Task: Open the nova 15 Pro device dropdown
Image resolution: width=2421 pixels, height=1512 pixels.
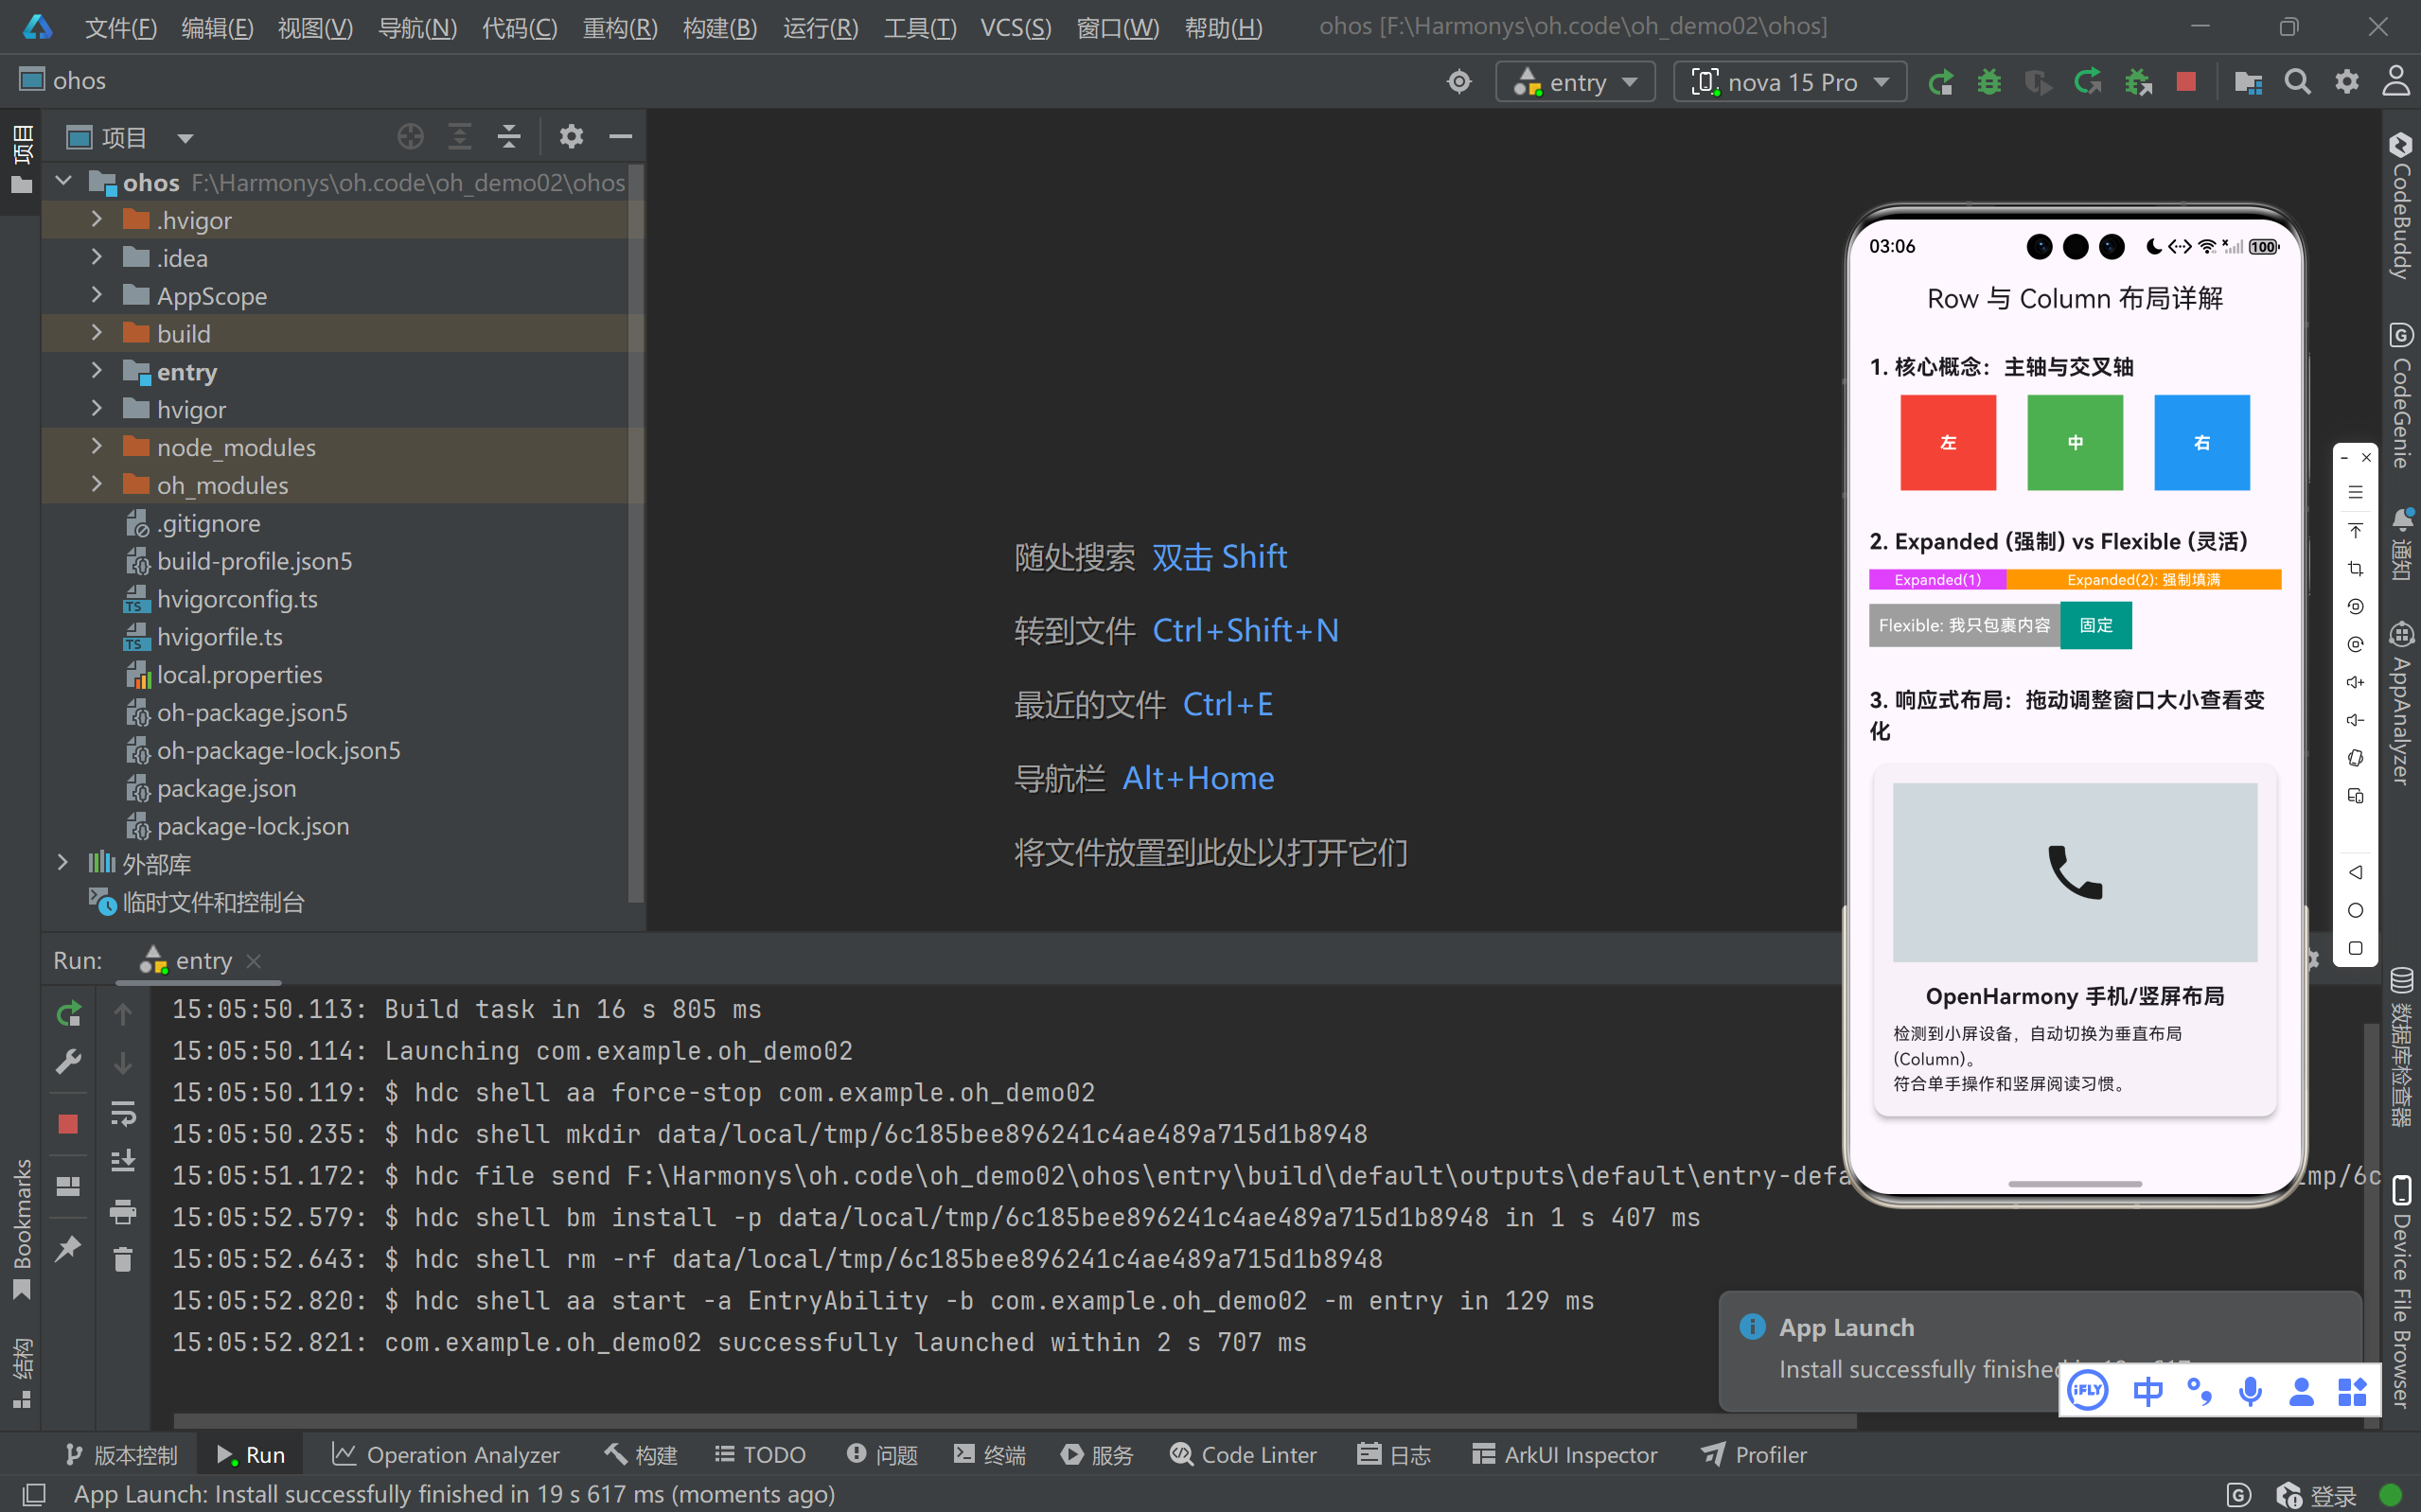Action: click(x=1790, y=82)
